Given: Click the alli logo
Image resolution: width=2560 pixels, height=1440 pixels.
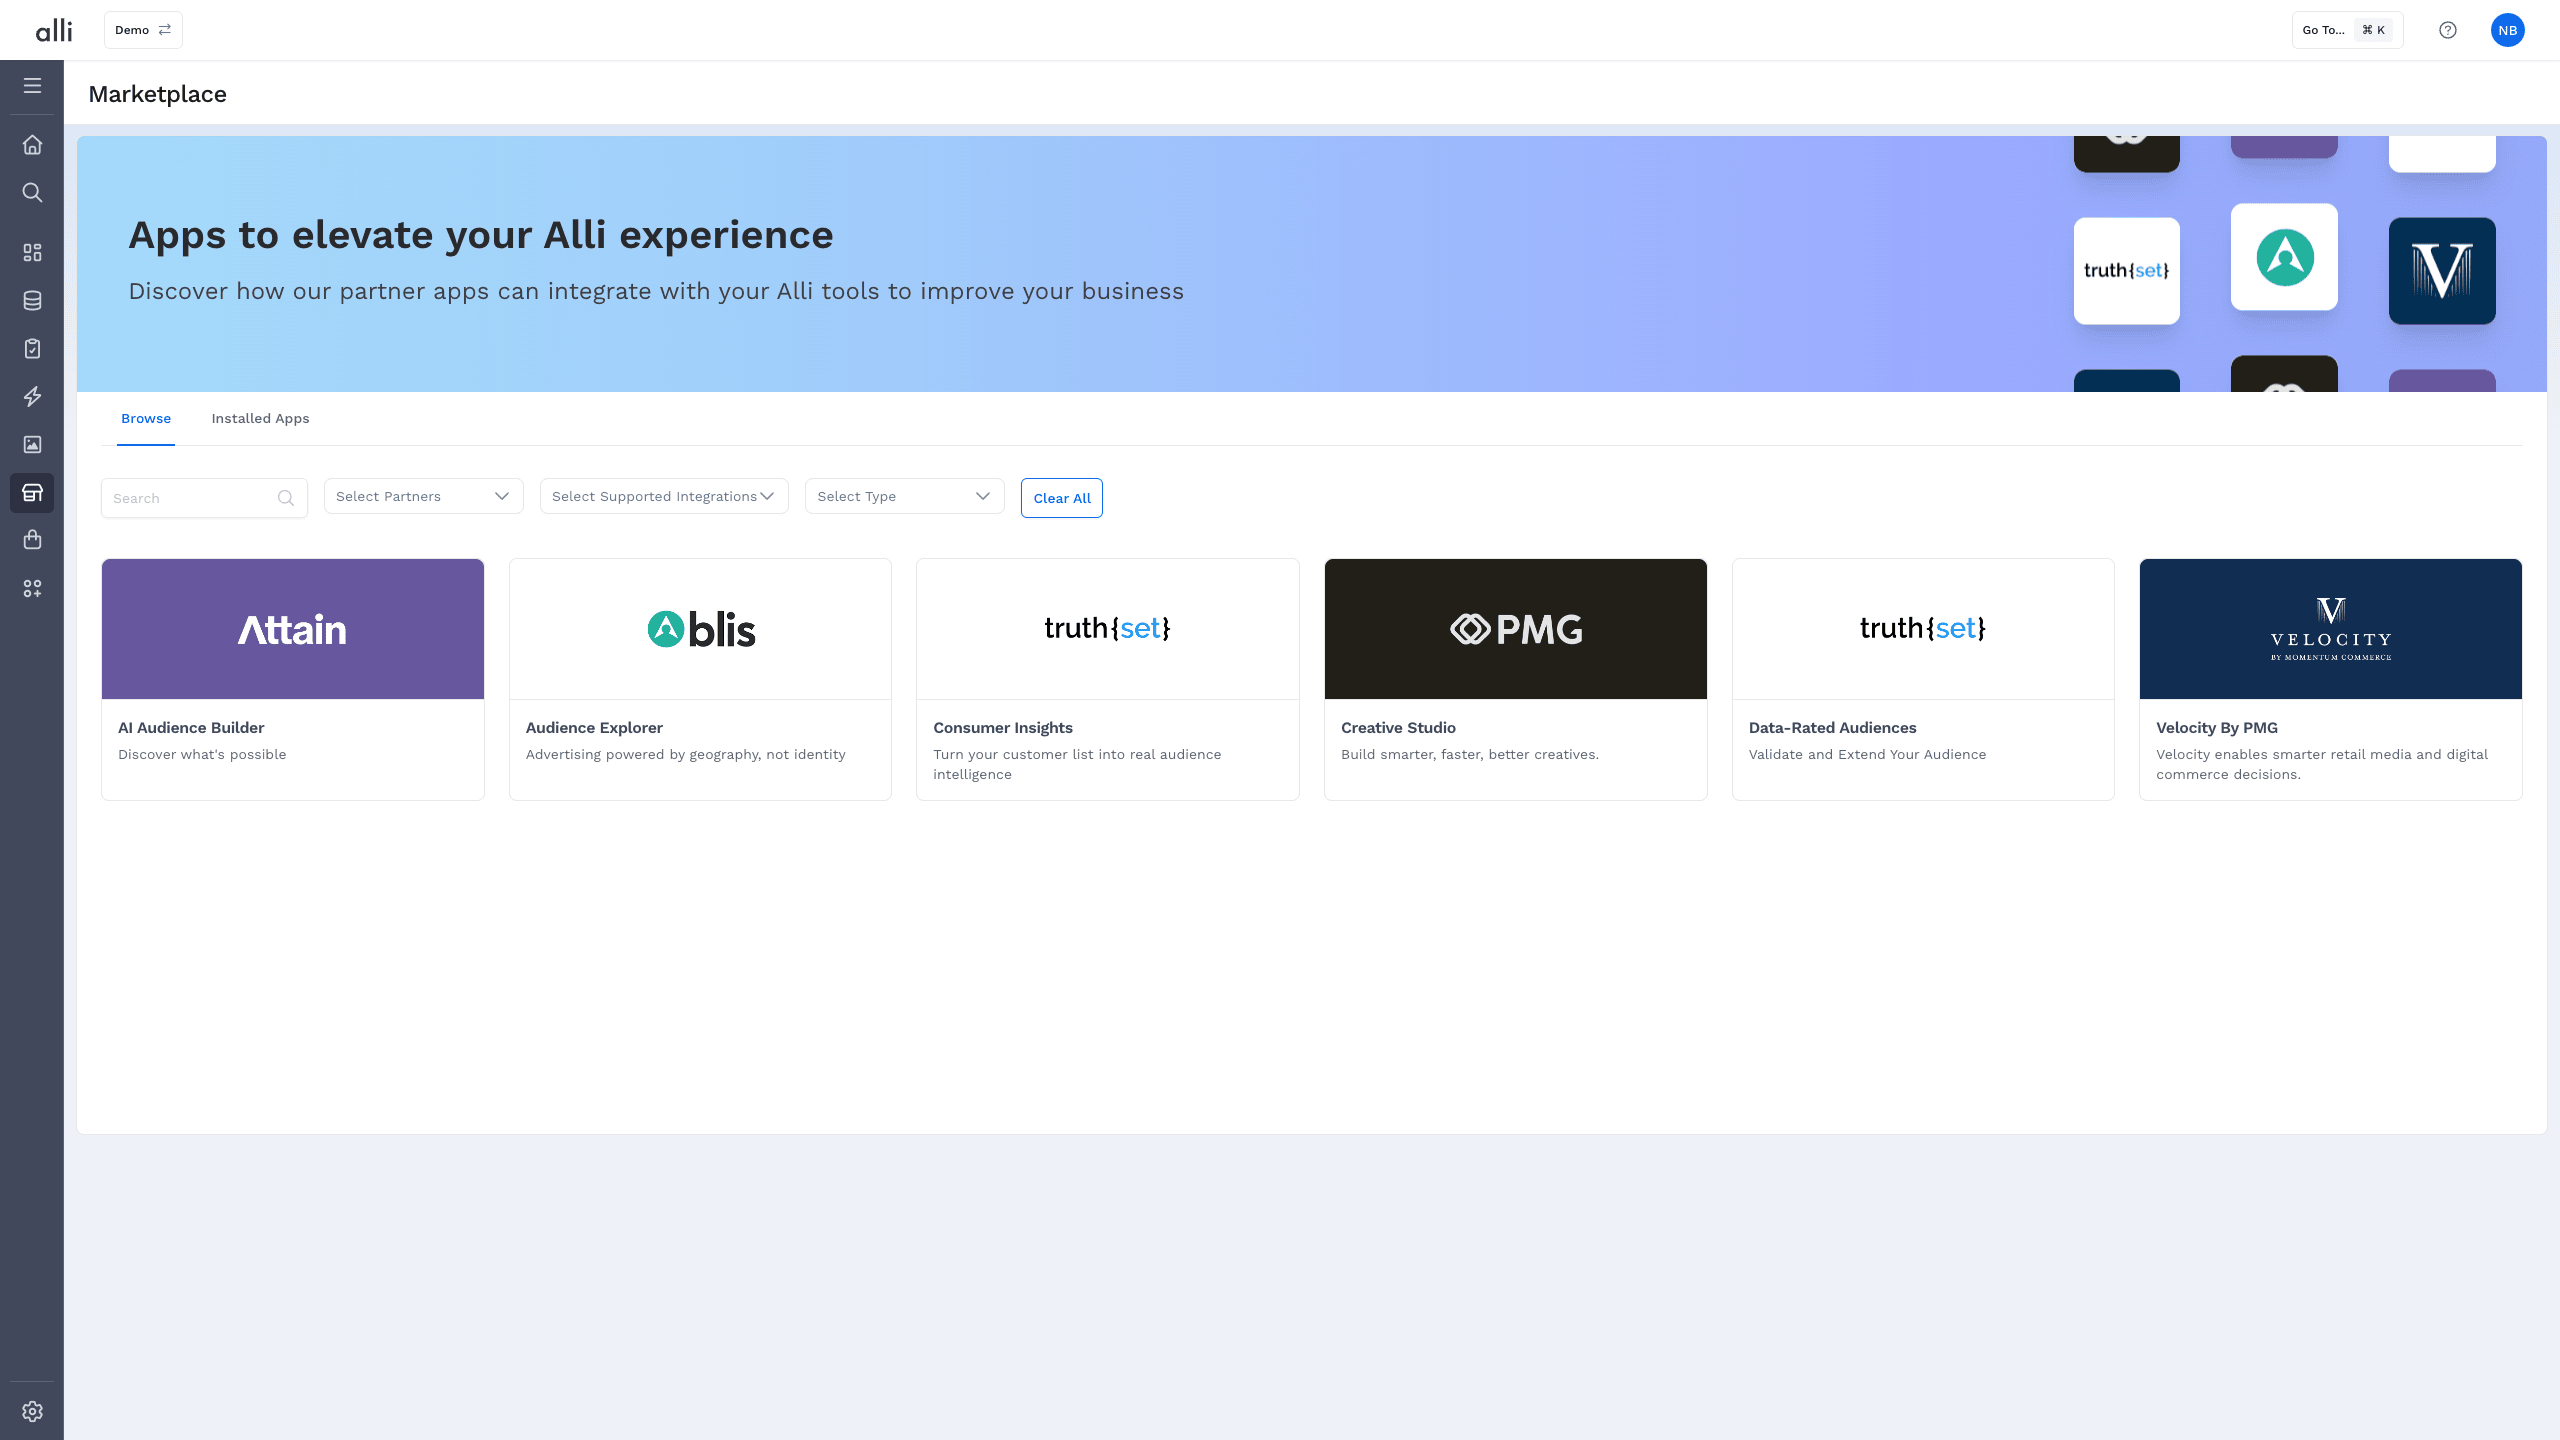Looking at the screenshot, I should coord(54,30).
